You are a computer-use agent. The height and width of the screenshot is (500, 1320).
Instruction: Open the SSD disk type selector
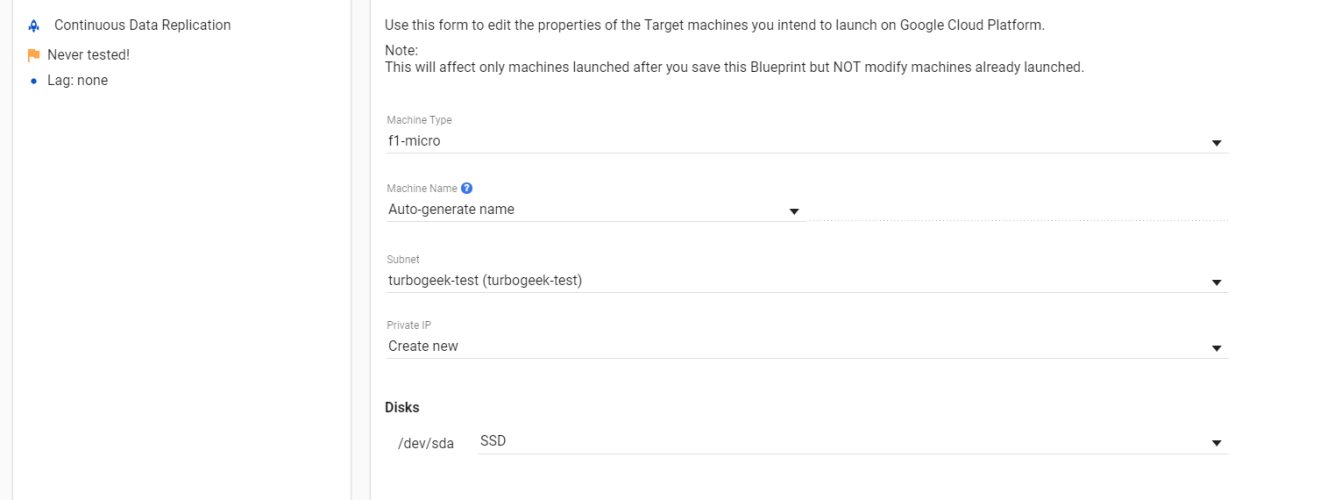pyautogui.click(x=853, y=441)
